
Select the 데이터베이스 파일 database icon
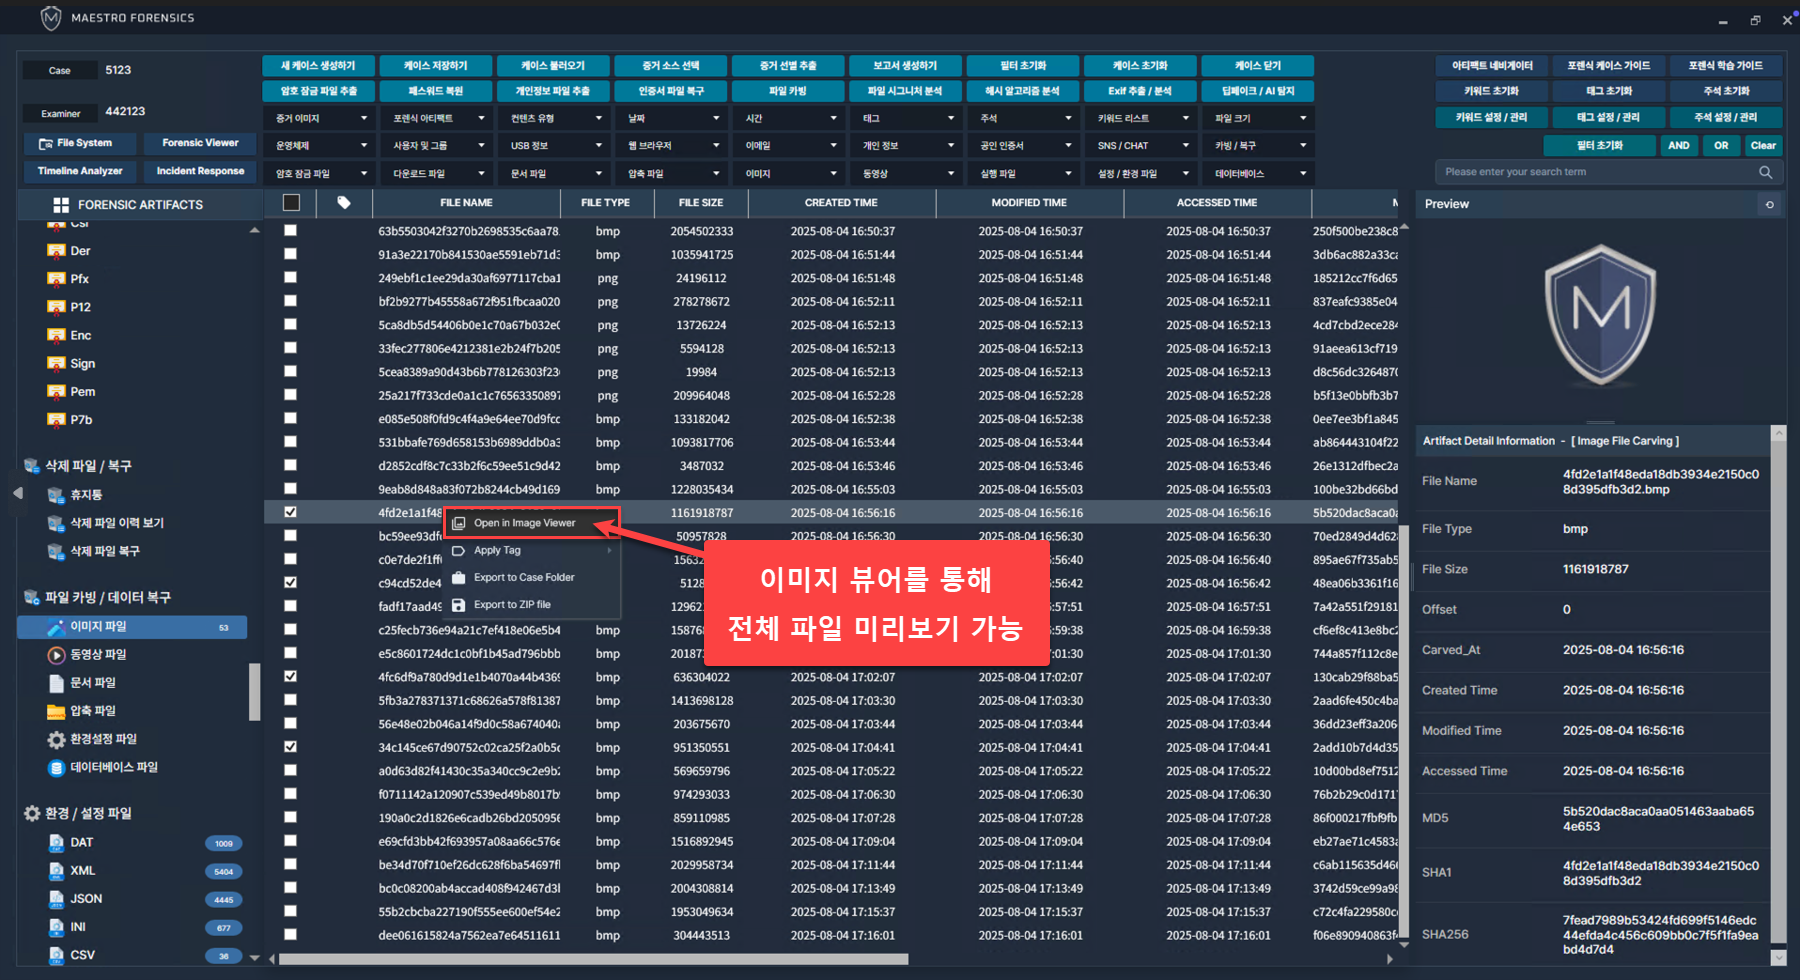tap(57, 768)
